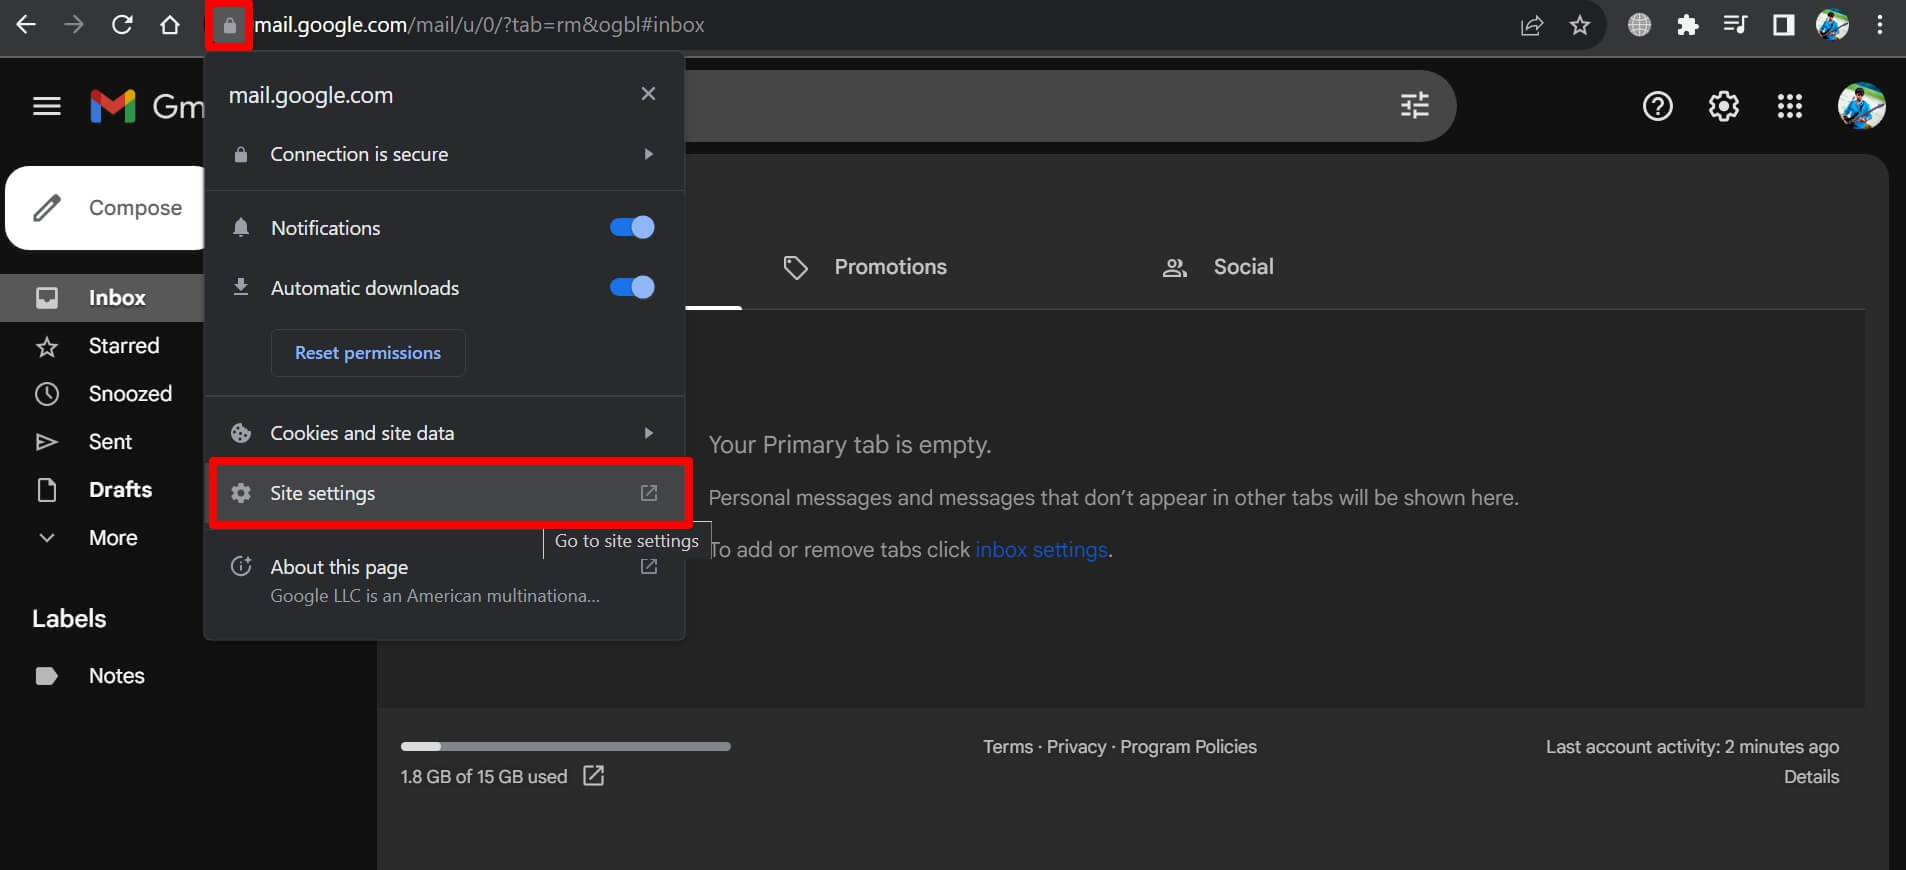Open About this page entry
Image resolution: width=1906 pixels, height=870 pixels.
pyautogui.click(x=444, y=580)
